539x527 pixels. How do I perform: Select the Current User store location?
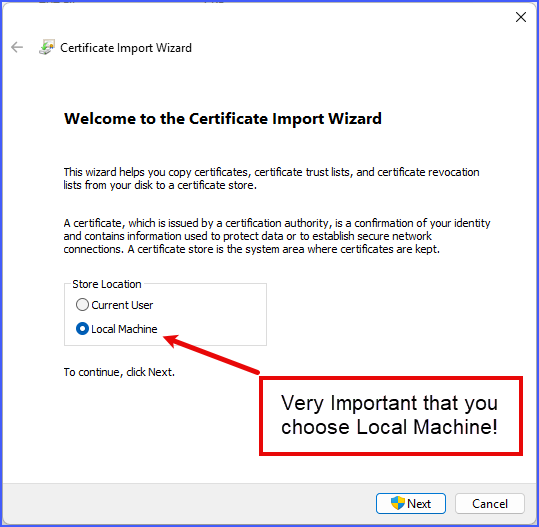coord(114,305)
